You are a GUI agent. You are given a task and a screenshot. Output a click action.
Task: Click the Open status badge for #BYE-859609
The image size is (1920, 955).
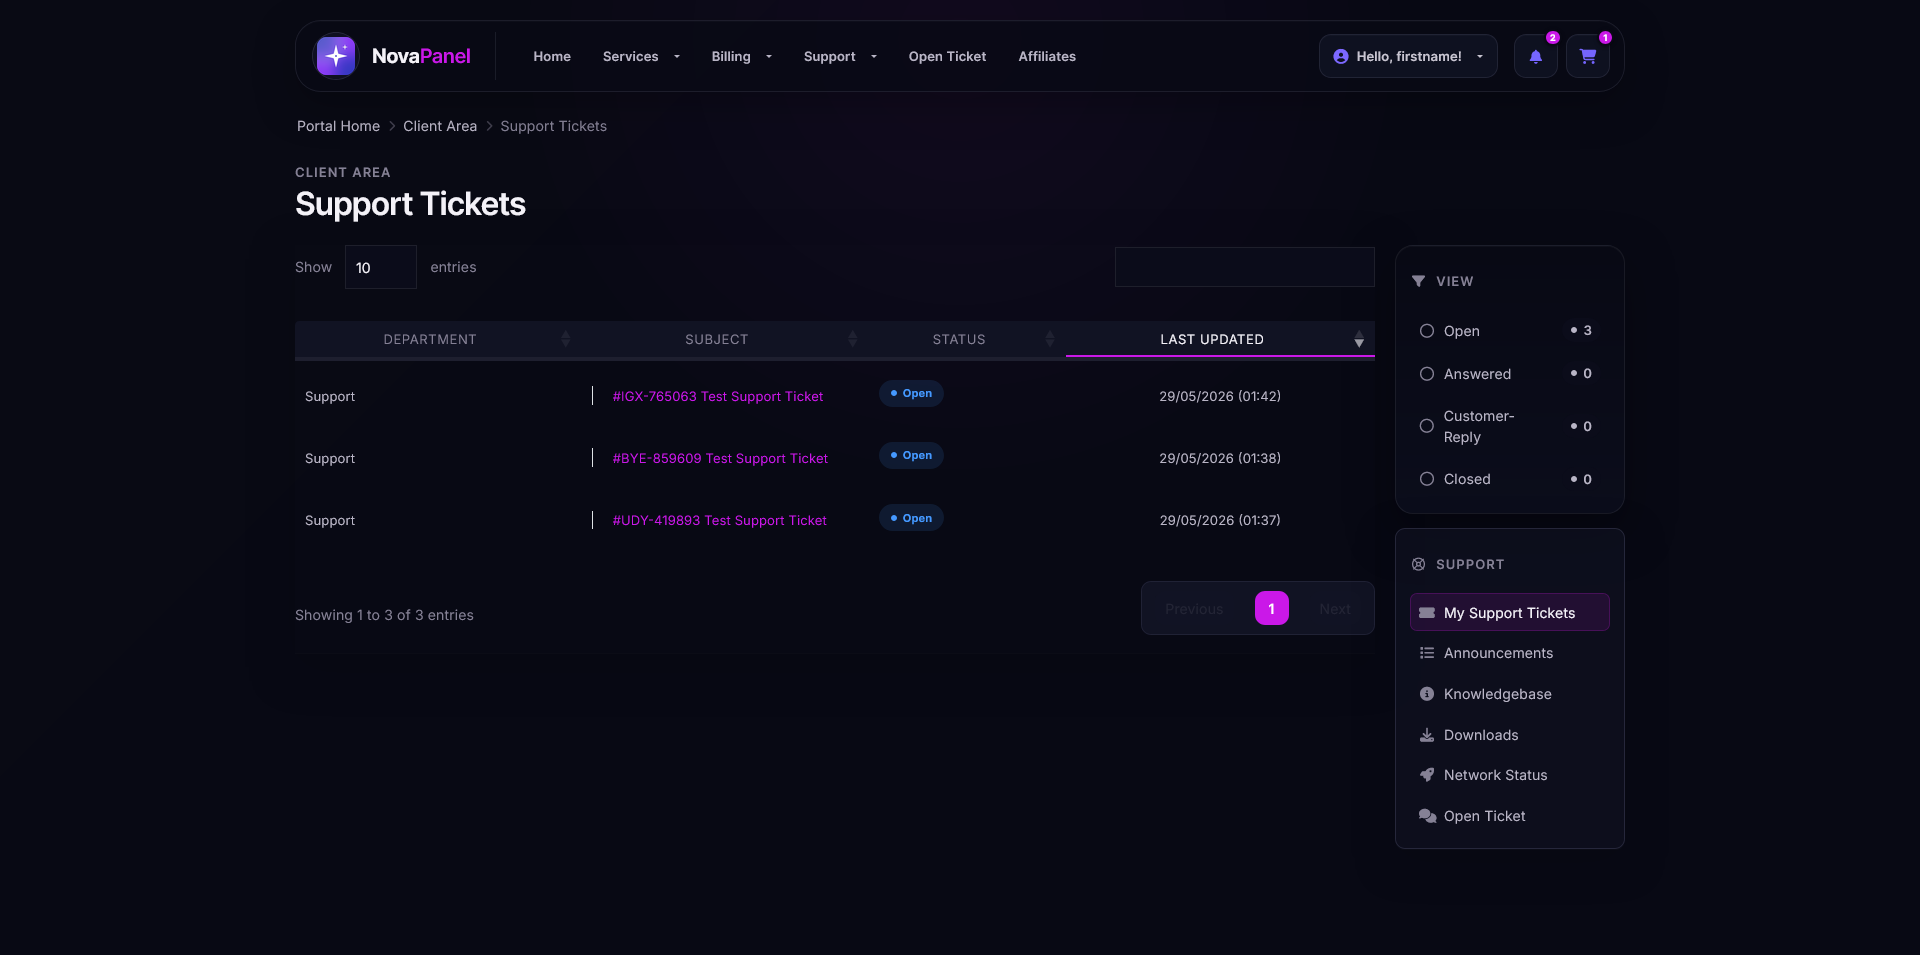click(x=911, y=455)
